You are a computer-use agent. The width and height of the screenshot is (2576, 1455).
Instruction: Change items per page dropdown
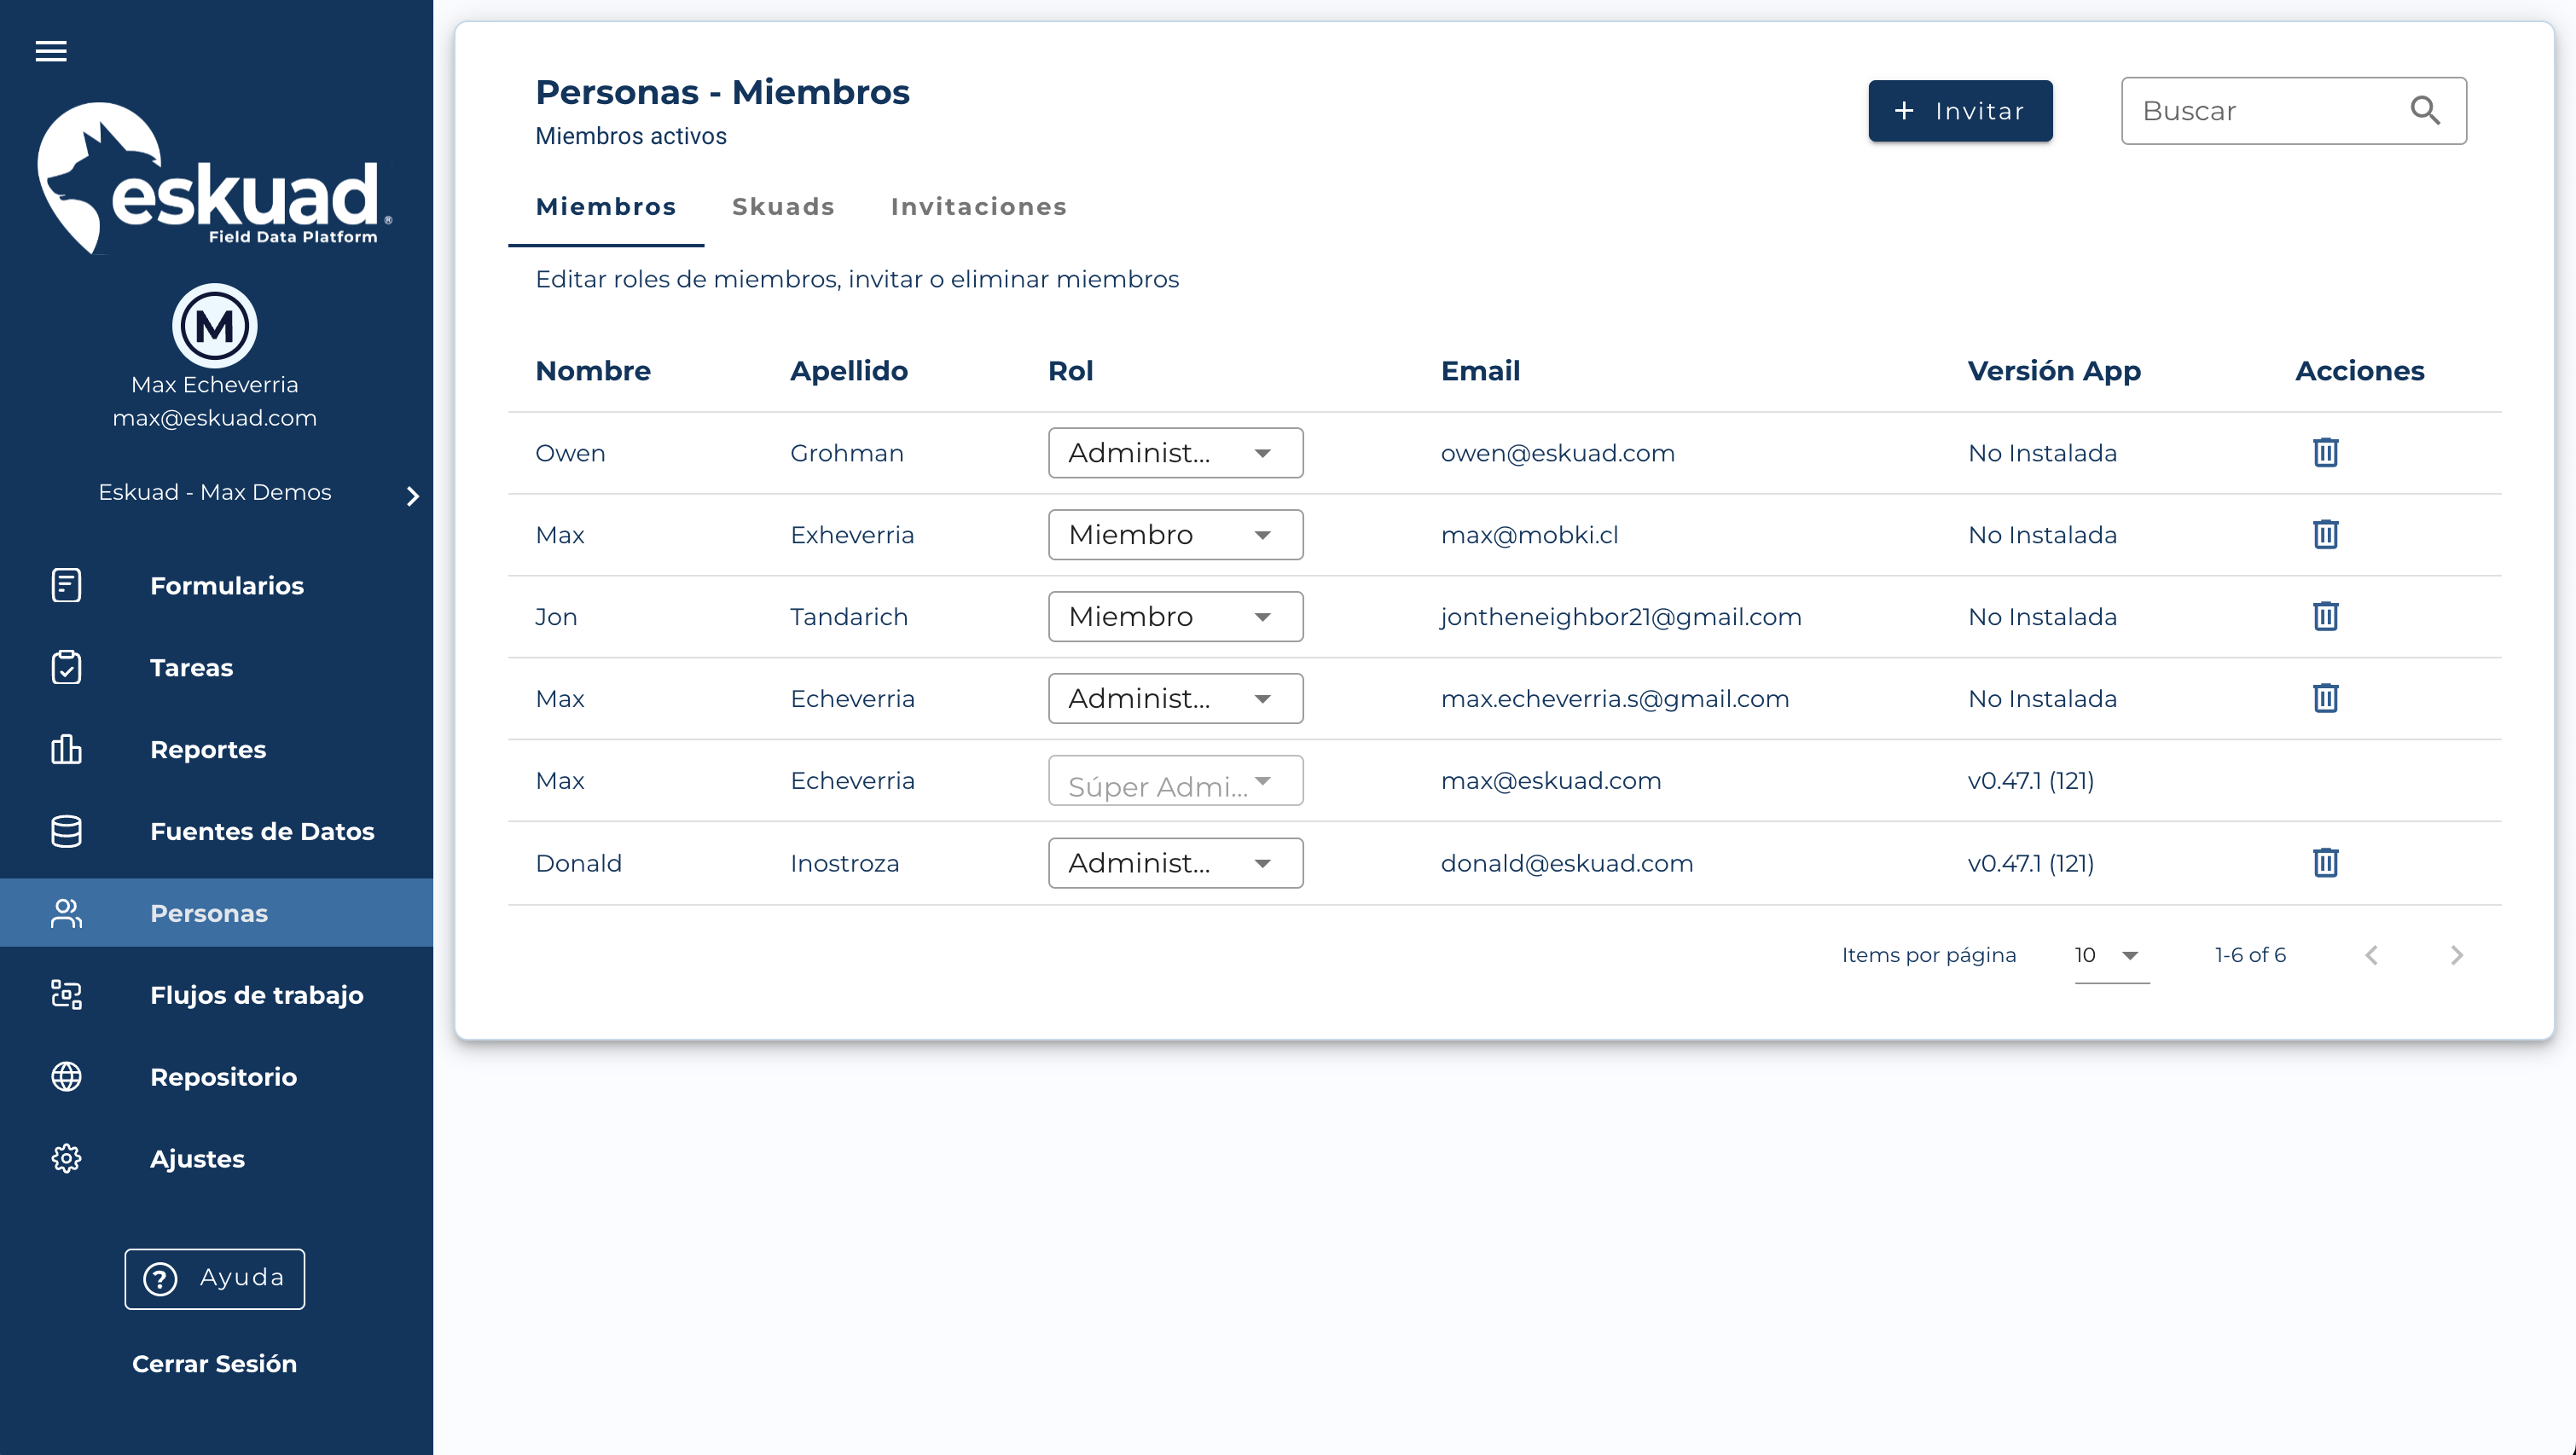(x=2111, y=956)
